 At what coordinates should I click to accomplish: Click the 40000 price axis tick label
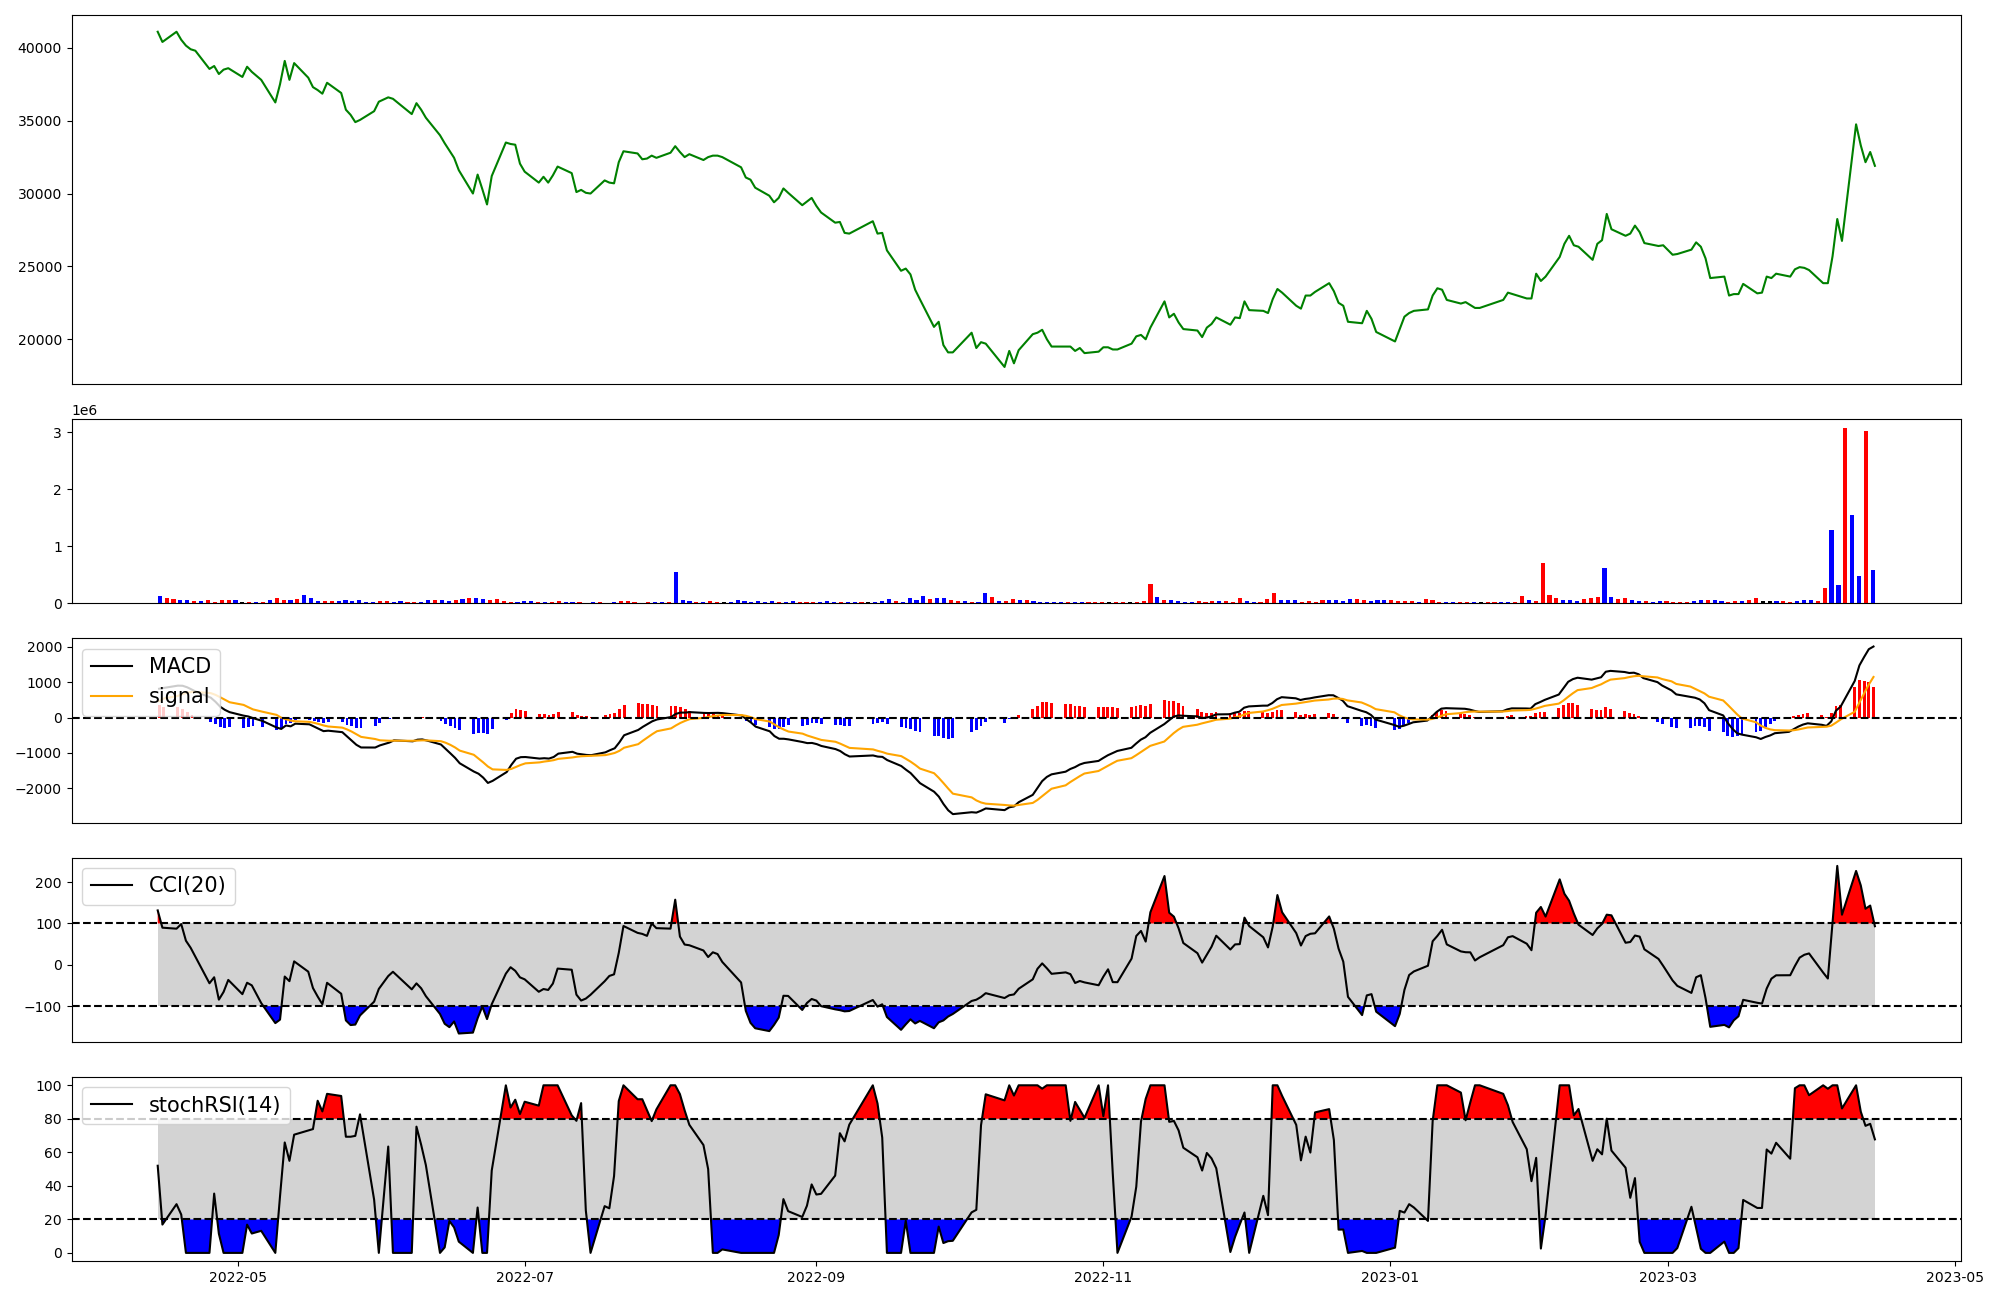pyautogui.click(x=40, y=48)
